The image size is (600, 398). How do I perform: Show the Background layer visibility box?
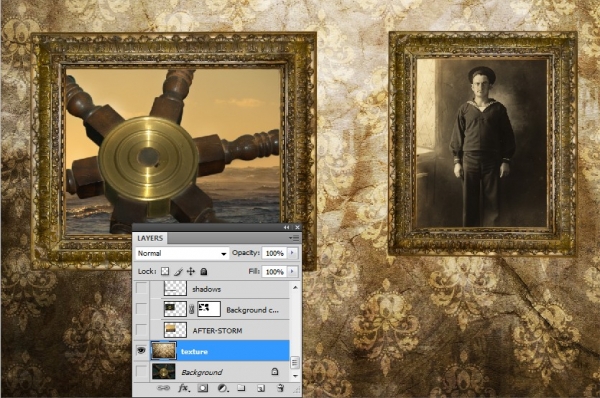pyautogui.click(x=141, y=371)
